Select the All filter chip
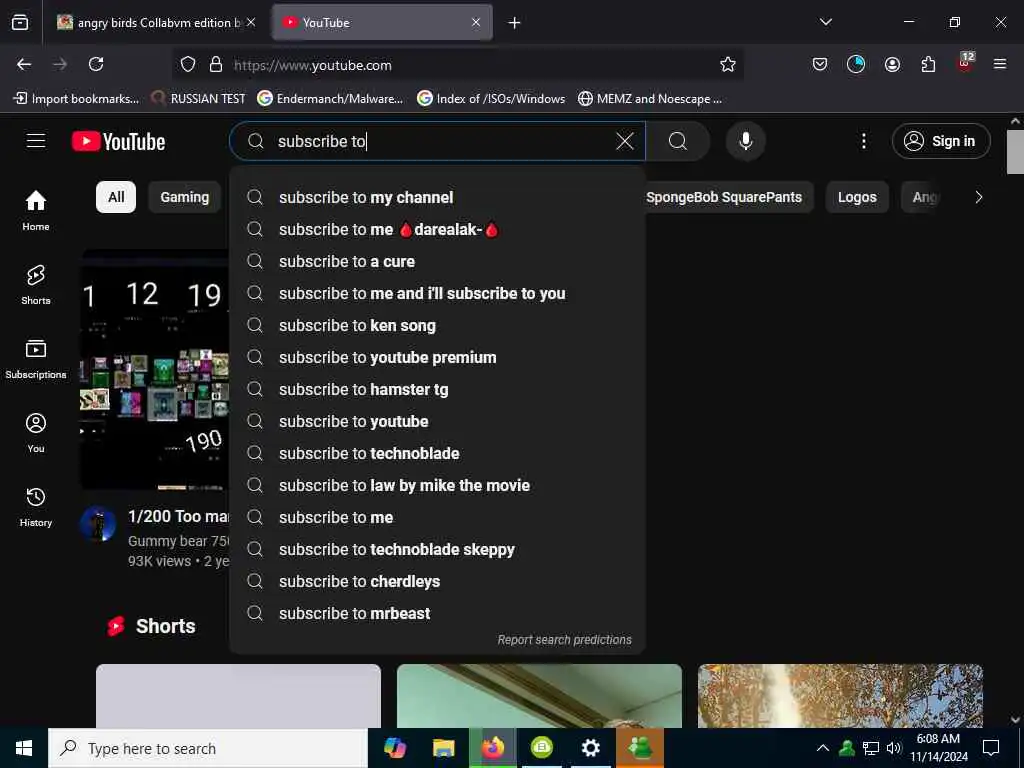 coord(116,197)
